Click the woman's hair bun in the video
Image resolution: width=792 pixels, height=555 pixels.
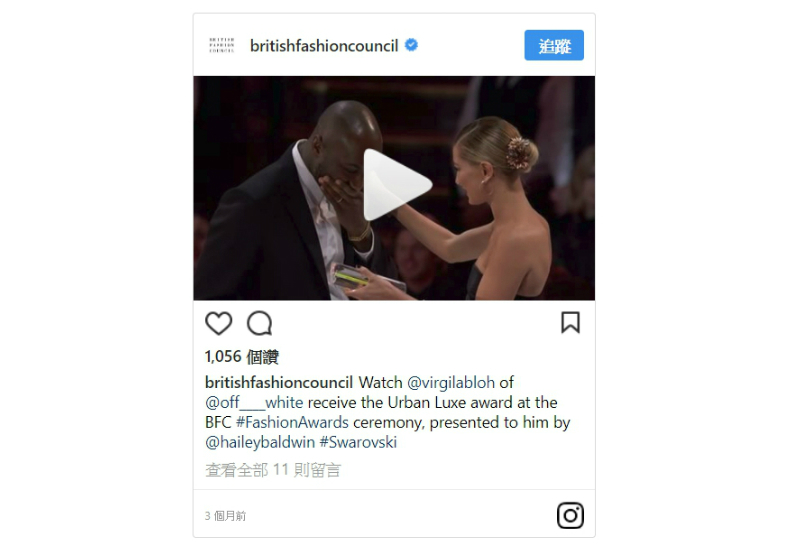[521, 153]
